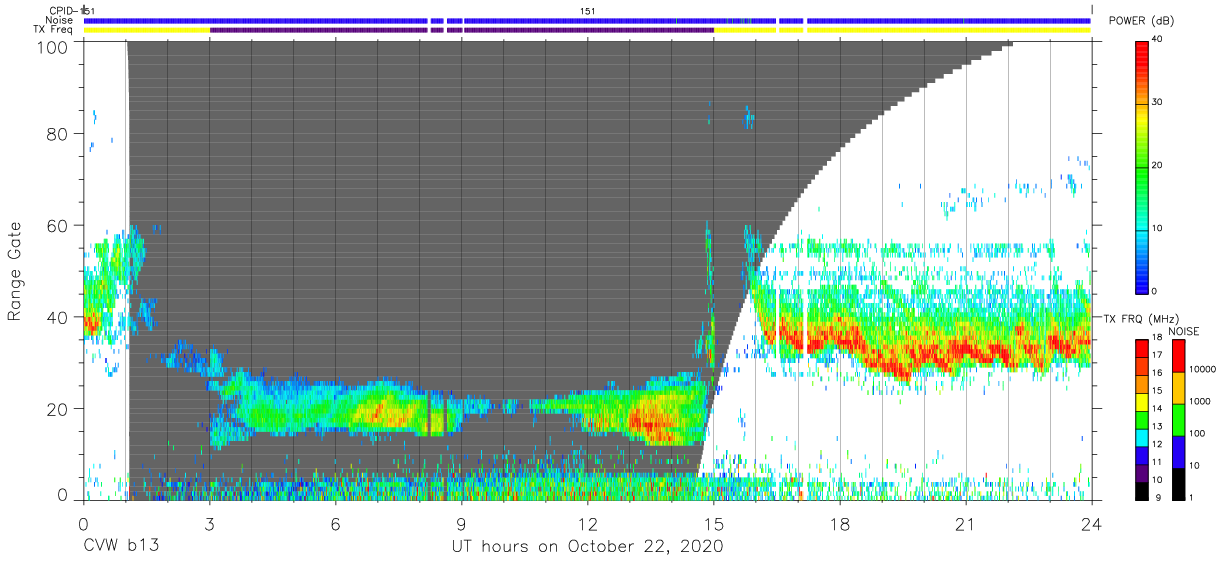
Task: Click the POWER (dB) colorbar title
Action: click(1143, 21)
